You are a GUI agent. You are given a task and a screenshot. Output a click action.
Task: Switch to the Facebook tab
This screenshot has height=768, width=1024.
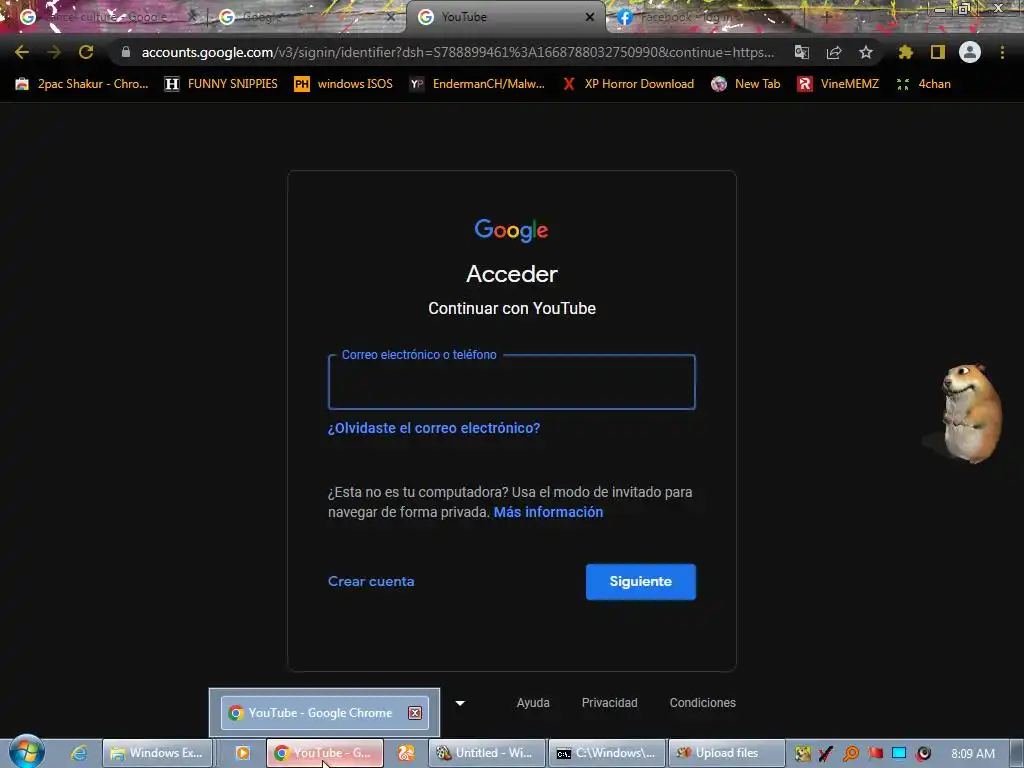[x=705, y=17]
